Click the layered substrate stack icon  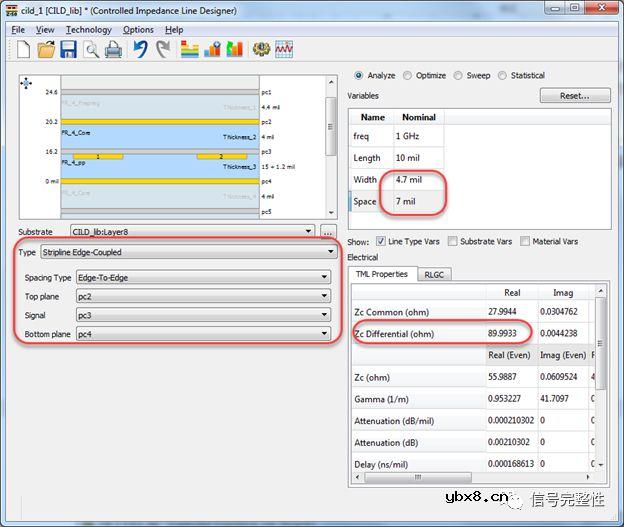(x=189, y=49)
